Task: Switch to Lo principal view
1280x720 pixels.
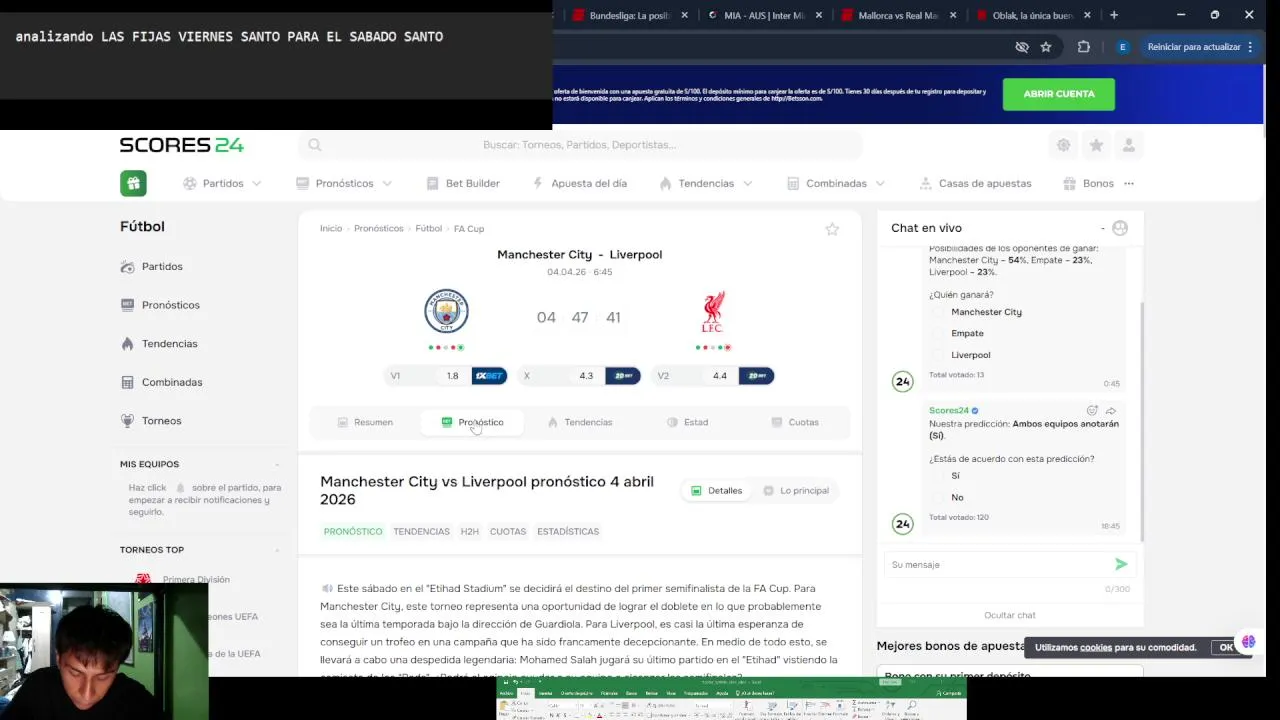Action: (x=796, y=491)
